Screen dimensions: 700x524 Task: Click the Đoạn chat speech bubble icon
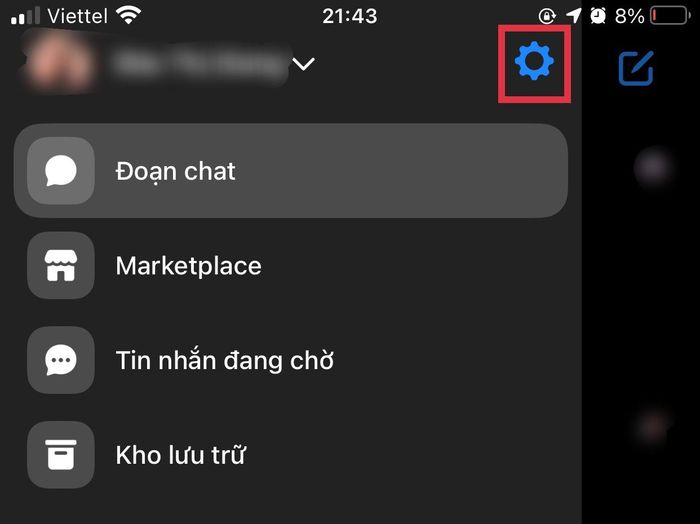coord(61,171)
